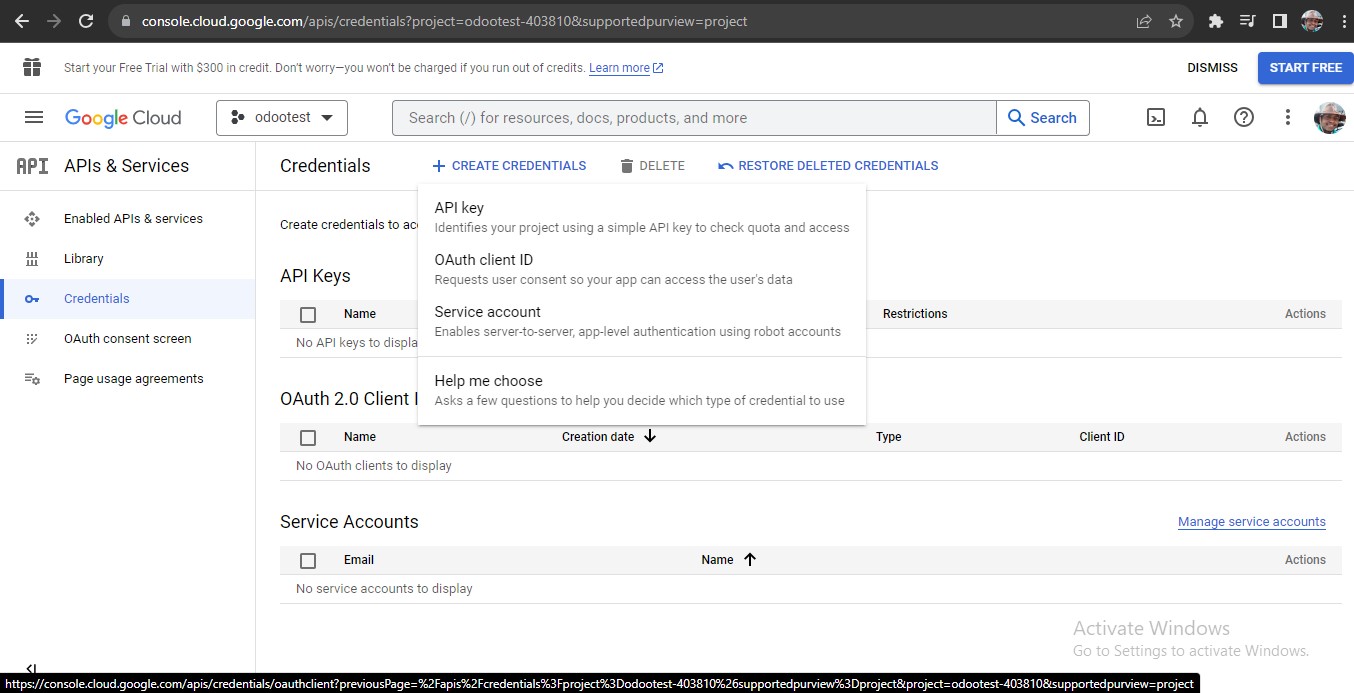This screenshot has width=1354, height=693.
Task: Click the Restrictions column header
Action: [x=915, y=314]
